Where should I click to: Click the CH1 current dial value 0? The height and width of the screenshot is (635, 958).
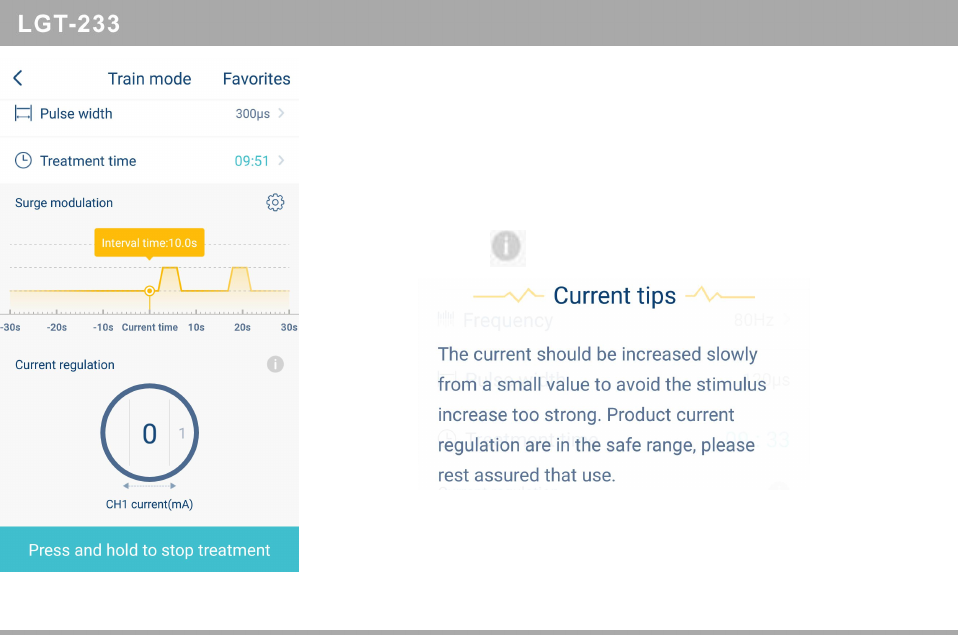(x=149, y=434)
